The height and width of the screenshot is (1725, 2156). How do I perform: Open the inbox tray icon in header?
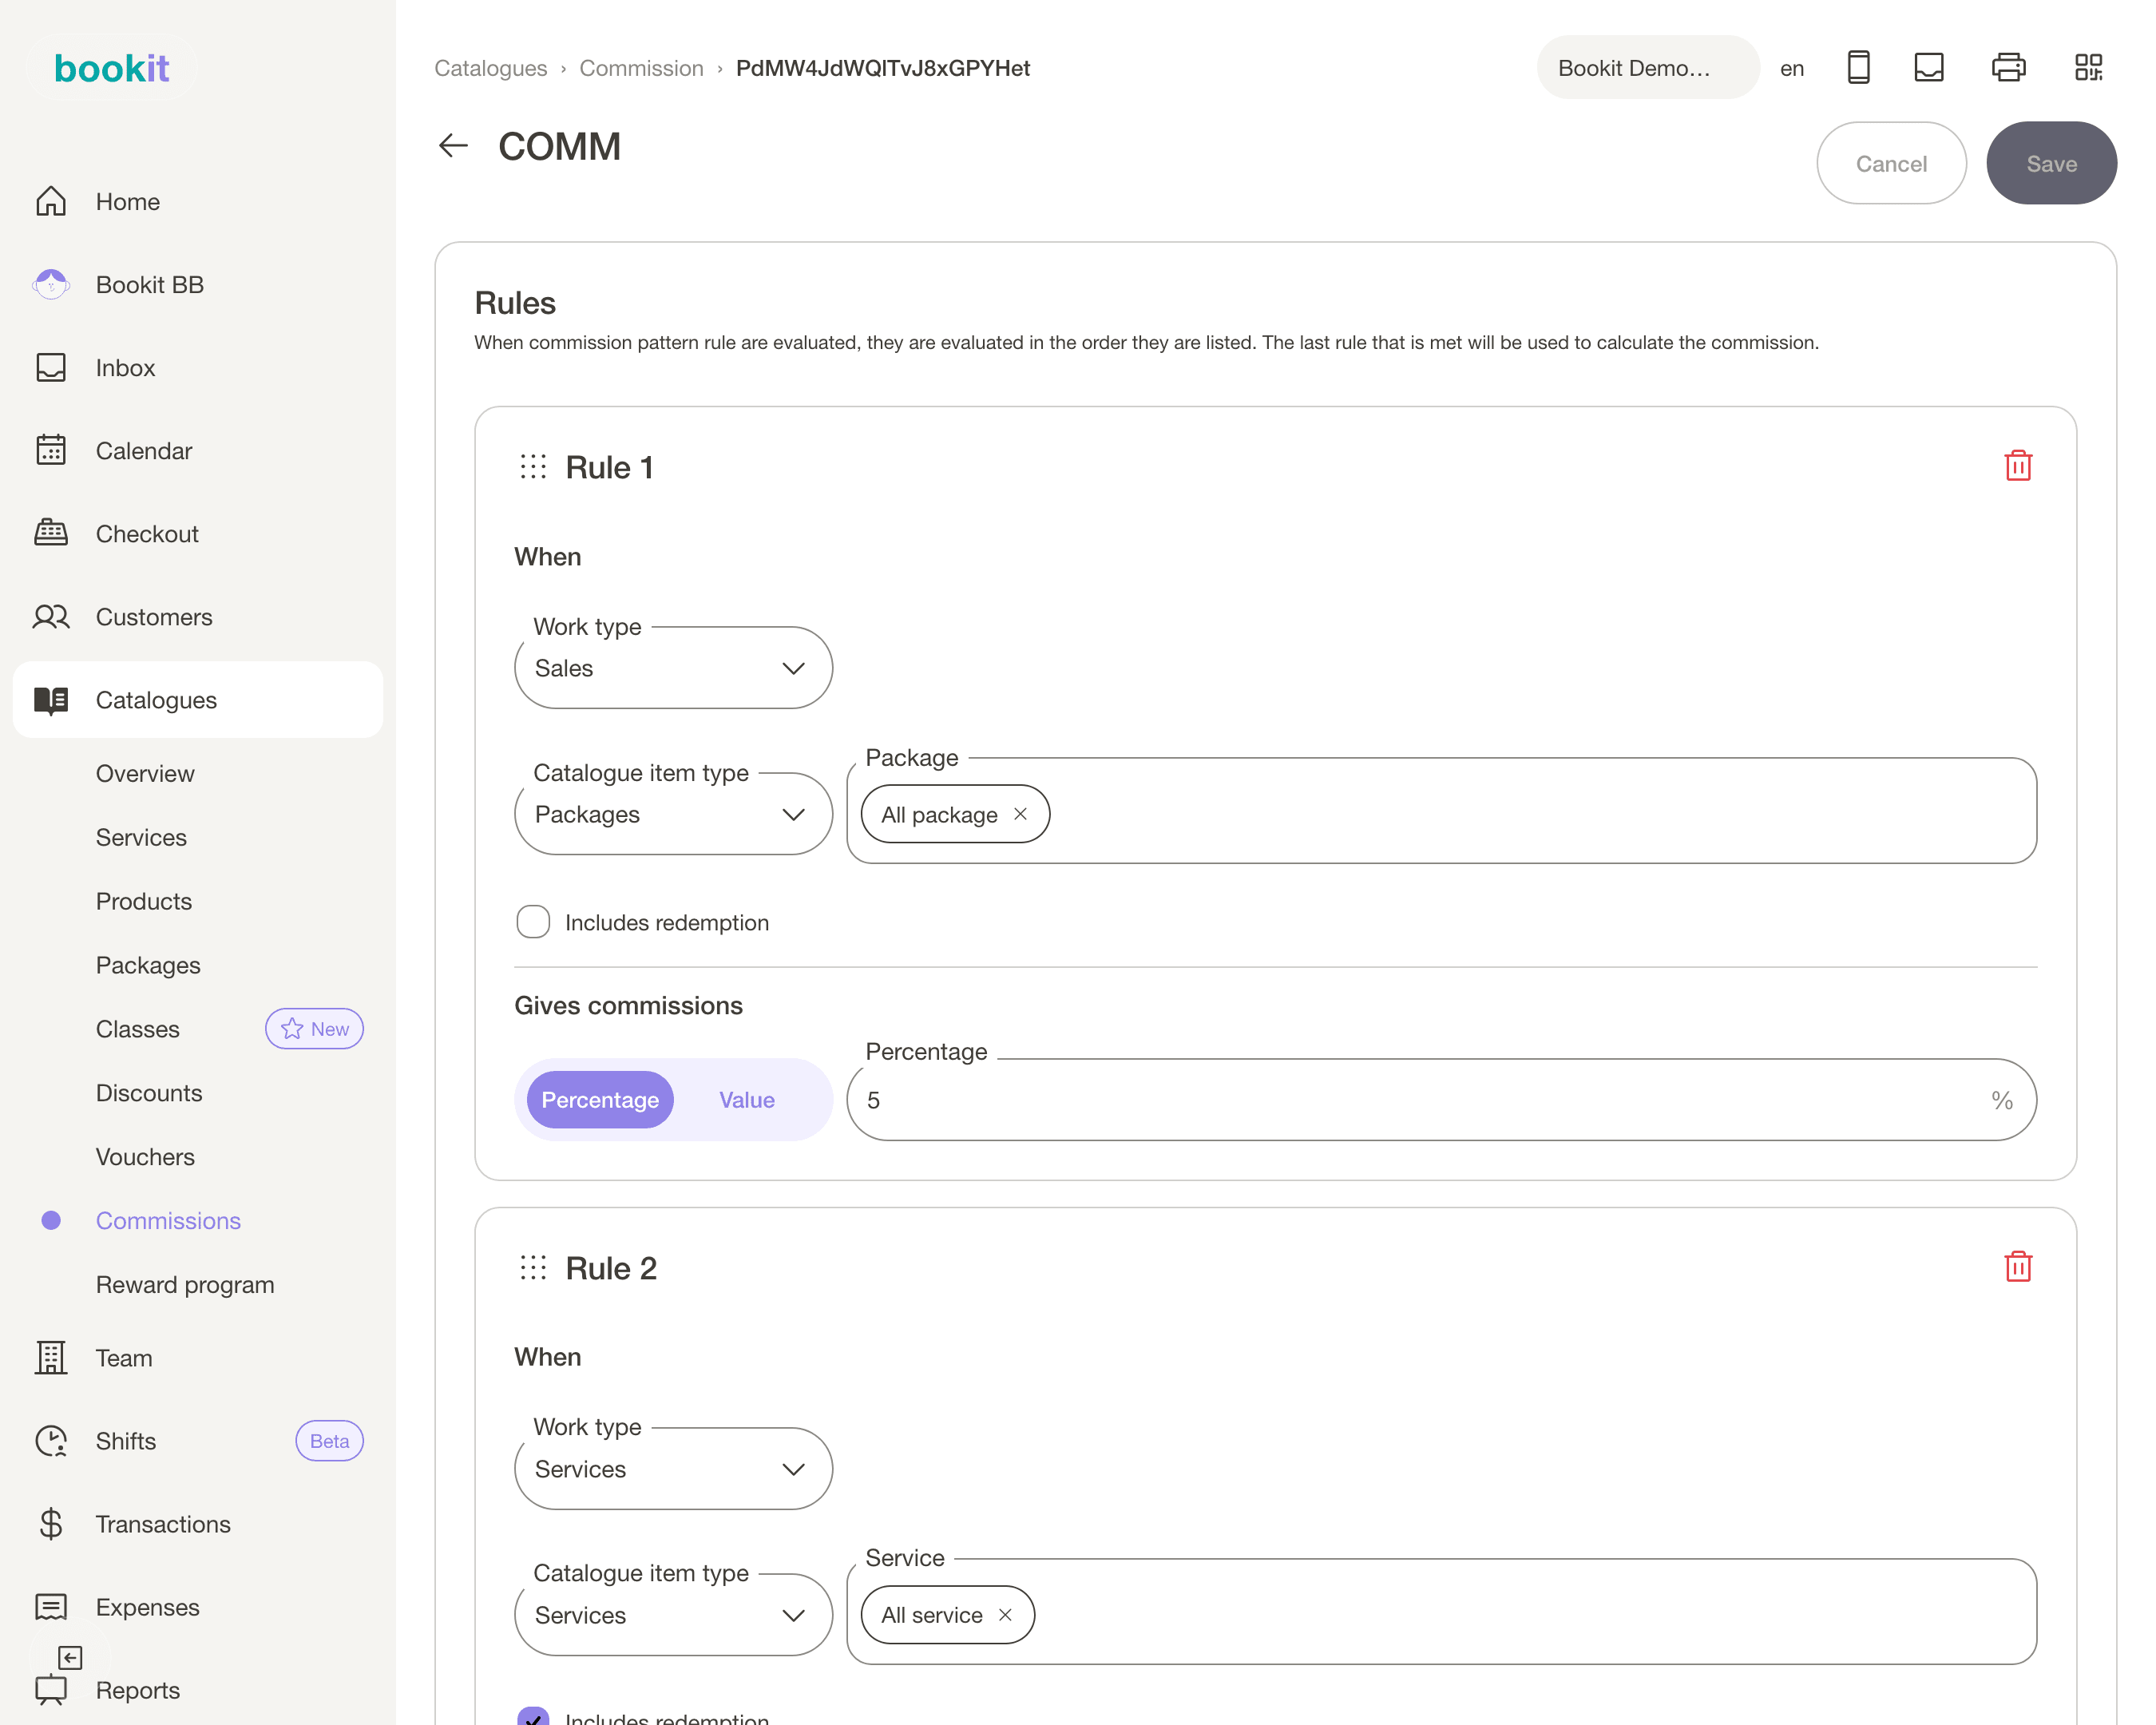point(1929,68)
